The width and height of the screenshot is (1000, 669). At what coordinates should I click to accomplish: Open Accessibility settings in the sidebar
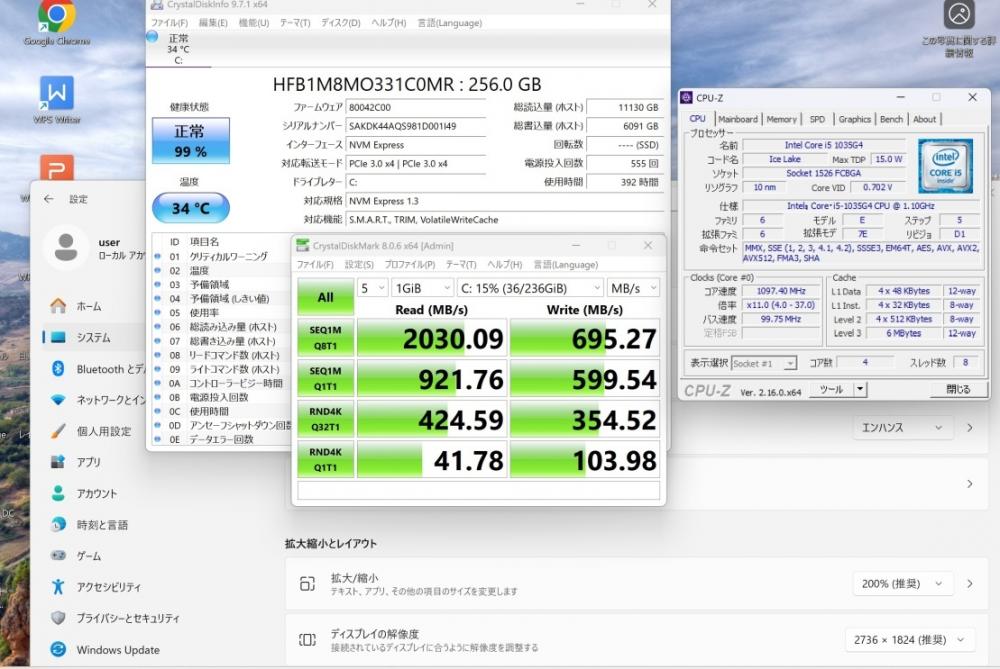[58, 587]
